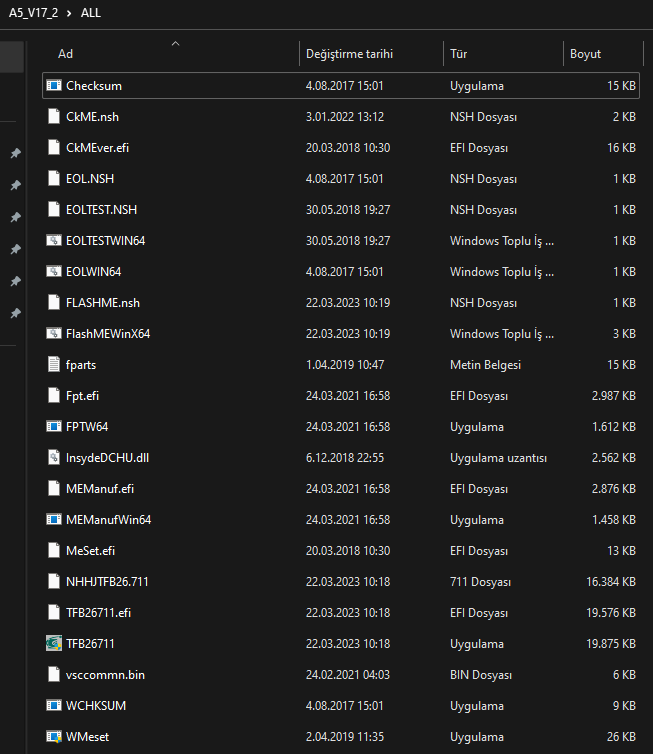Click the 24.02.2021 04:03 date cell
Viewport: 653px width, 754px height.
coord(348,675)
